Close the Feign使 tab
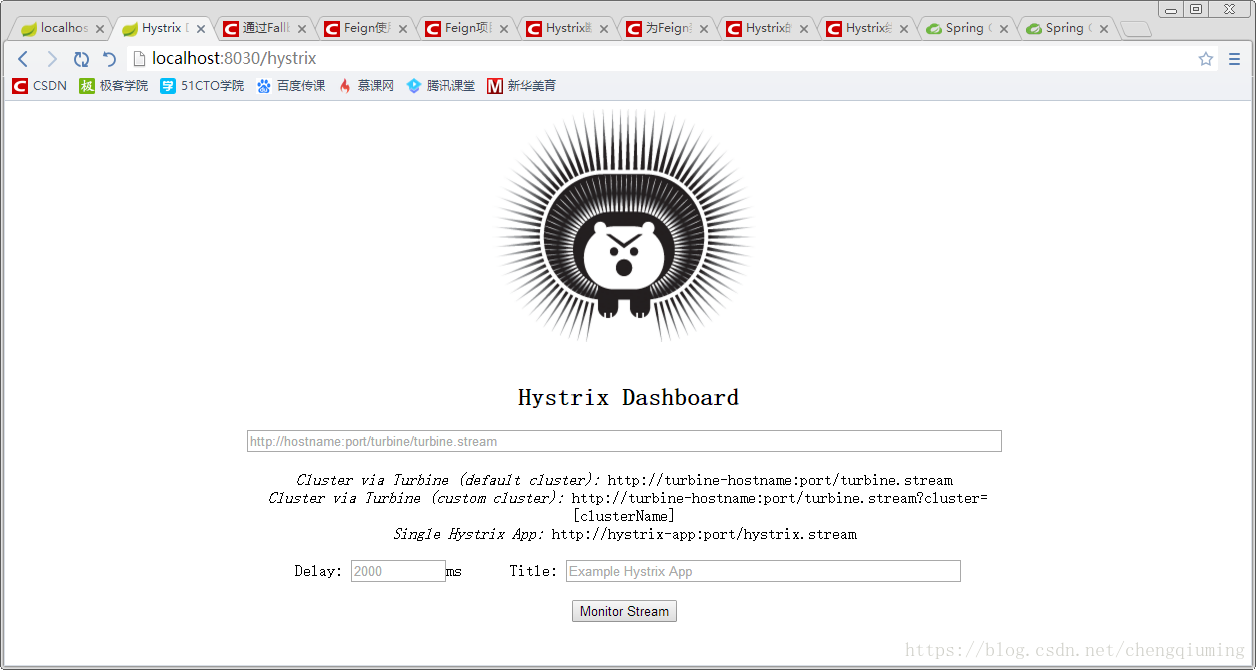The image size is (1256, 670). click(x=403, y=29)
